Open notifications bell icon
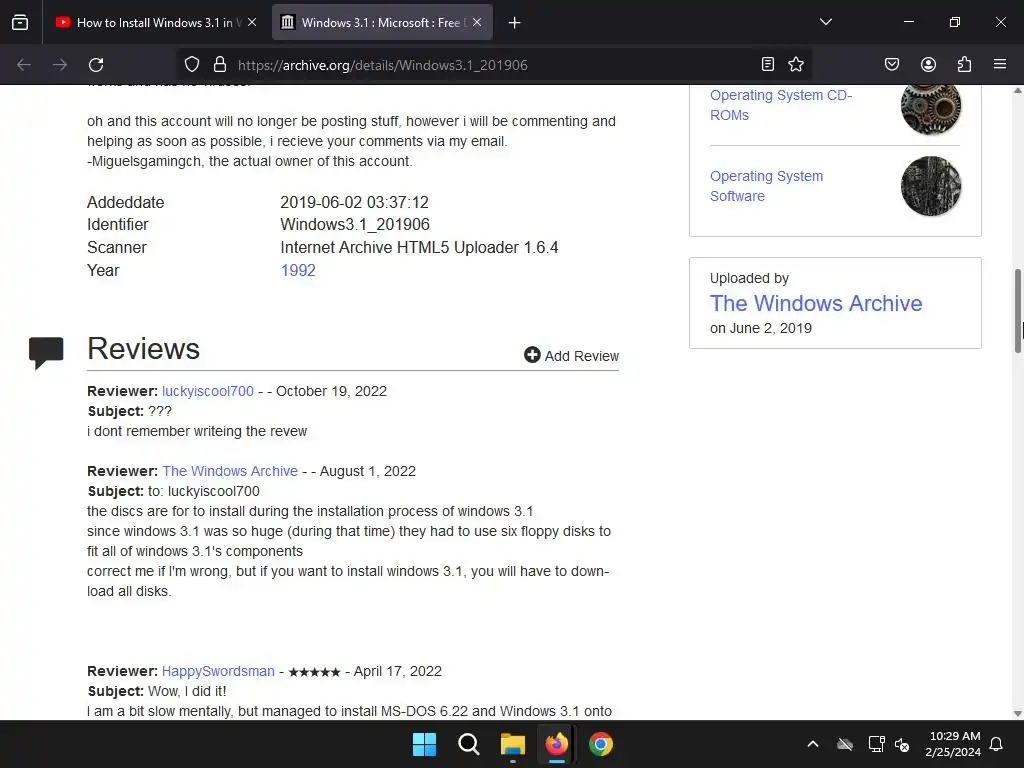 coord(997,744)
